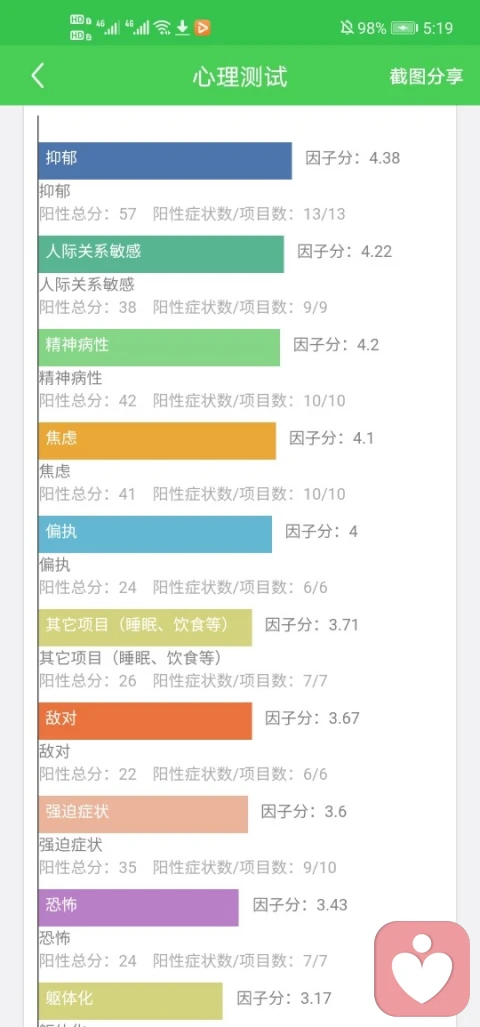
Task: Open the pink heart floating icon
Action: point(422,969)
